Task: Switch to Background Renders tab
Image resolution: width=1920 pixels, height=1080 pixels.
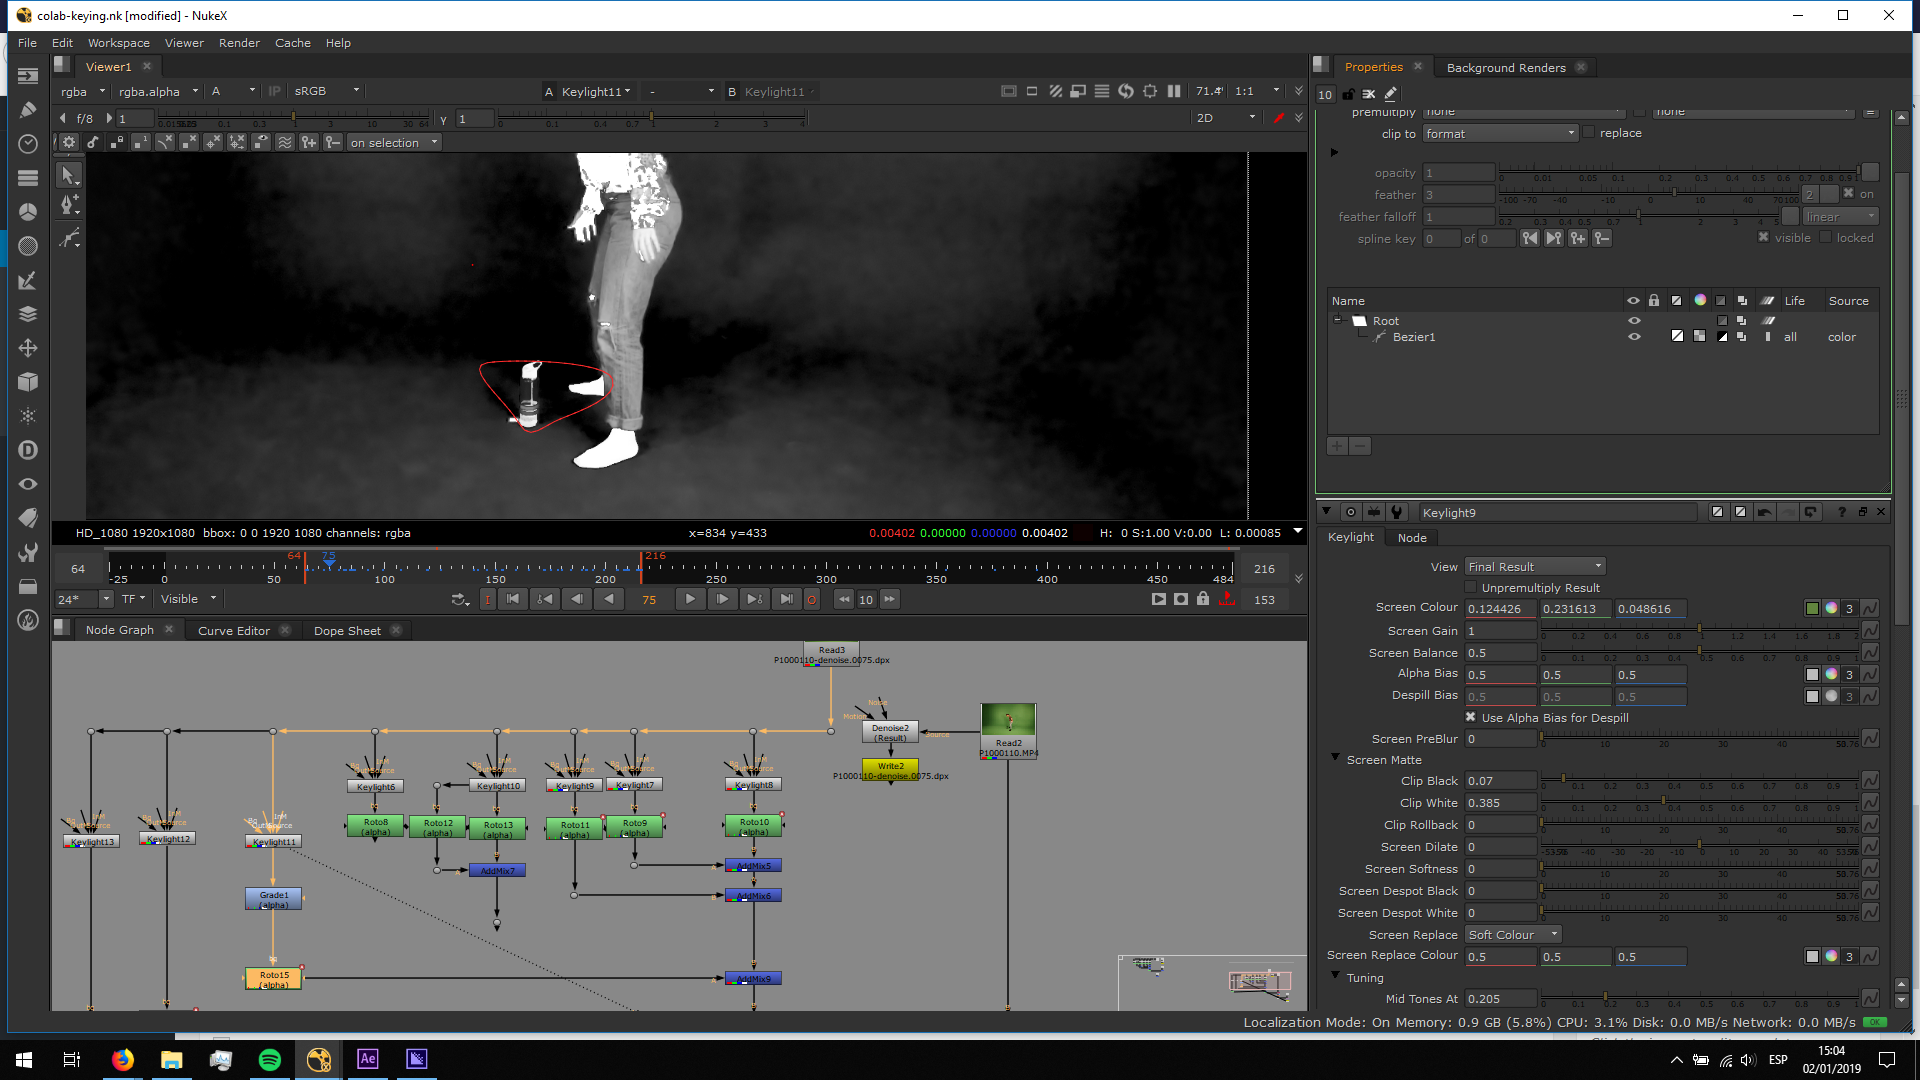Action: click(x=1505, y=68)
